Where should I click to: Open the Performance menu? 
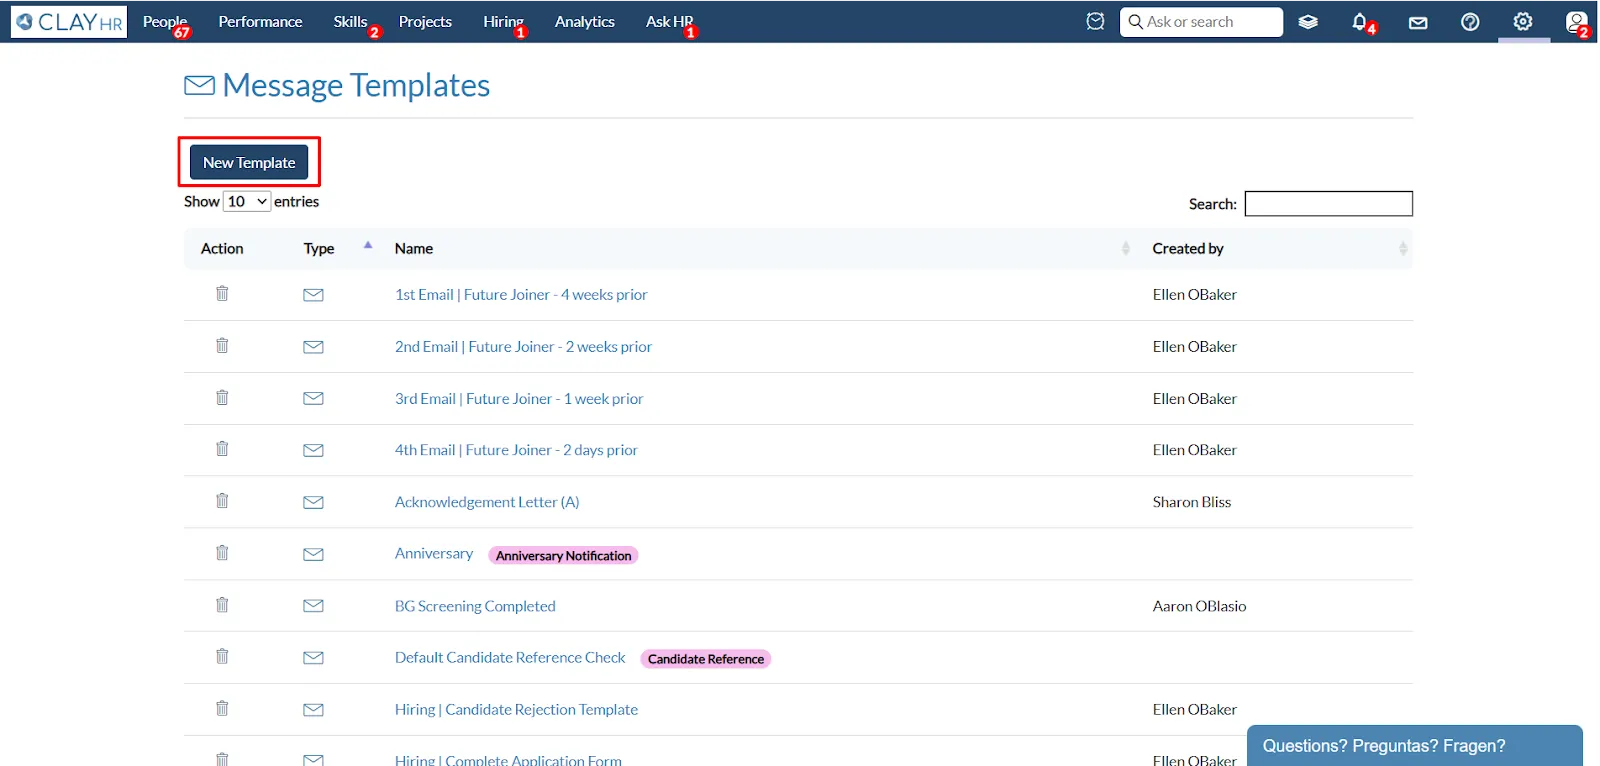pyautogui.click(x=260, y=22)
